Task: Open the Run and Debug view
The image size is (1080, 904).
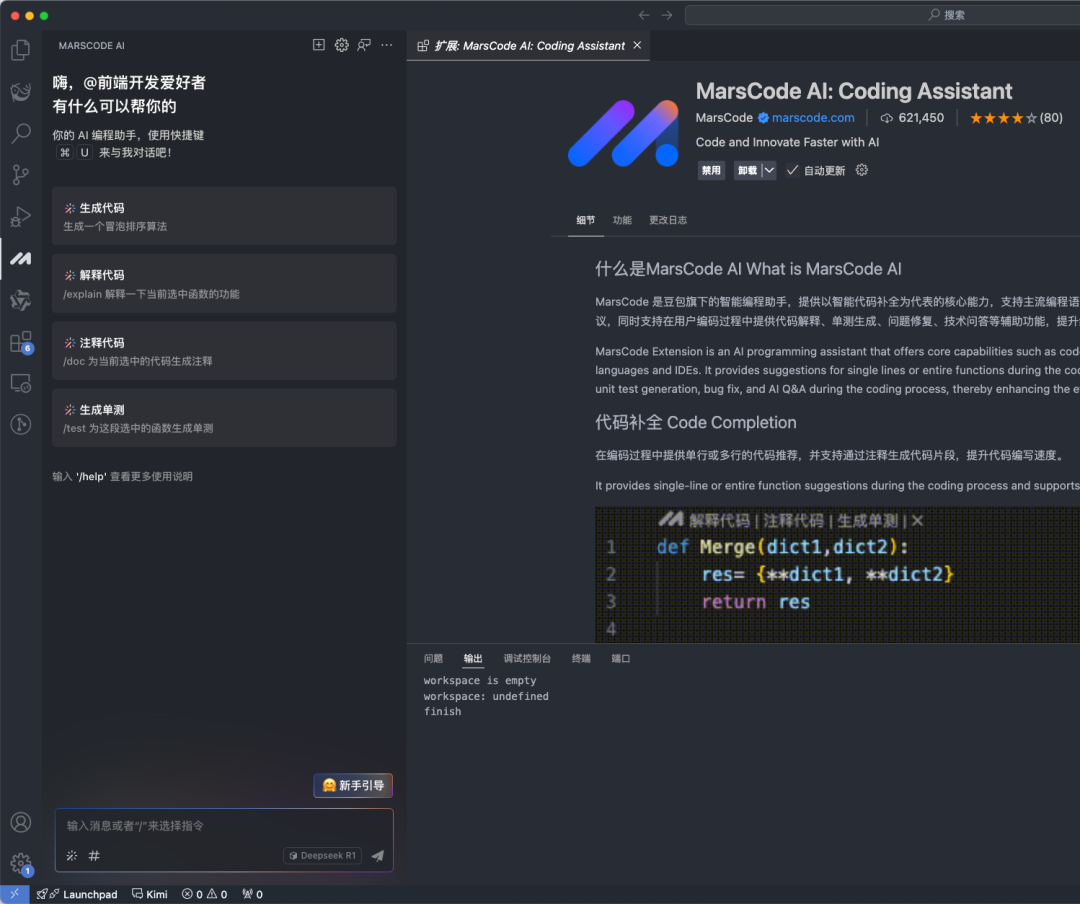Action: pos(21,217)
